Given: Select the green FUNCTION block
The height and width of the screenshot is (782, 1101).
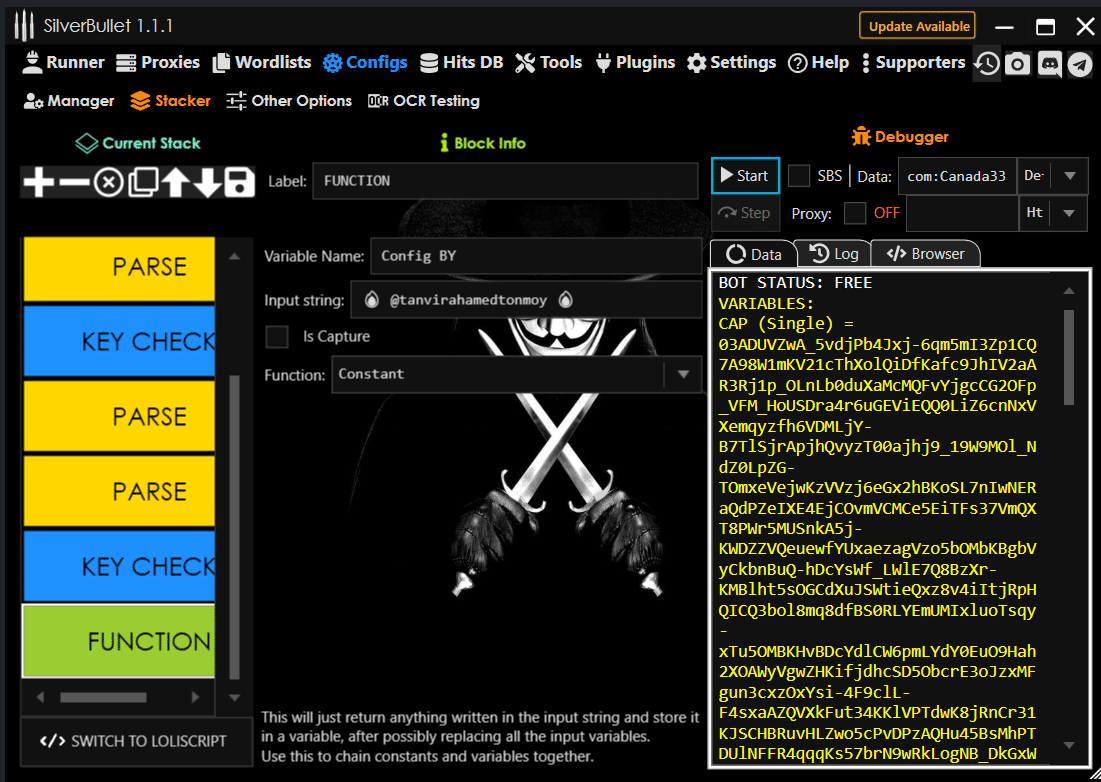Looking at the screenshot, I should [x=119, y=641].
